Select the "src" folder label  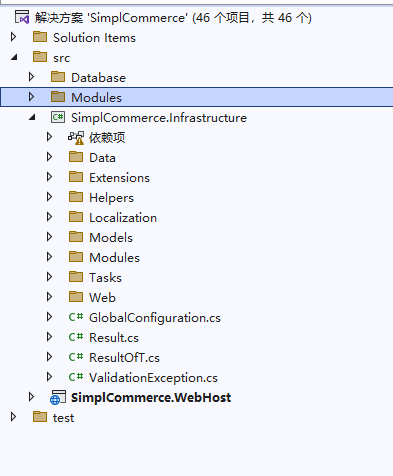(62, 58)
